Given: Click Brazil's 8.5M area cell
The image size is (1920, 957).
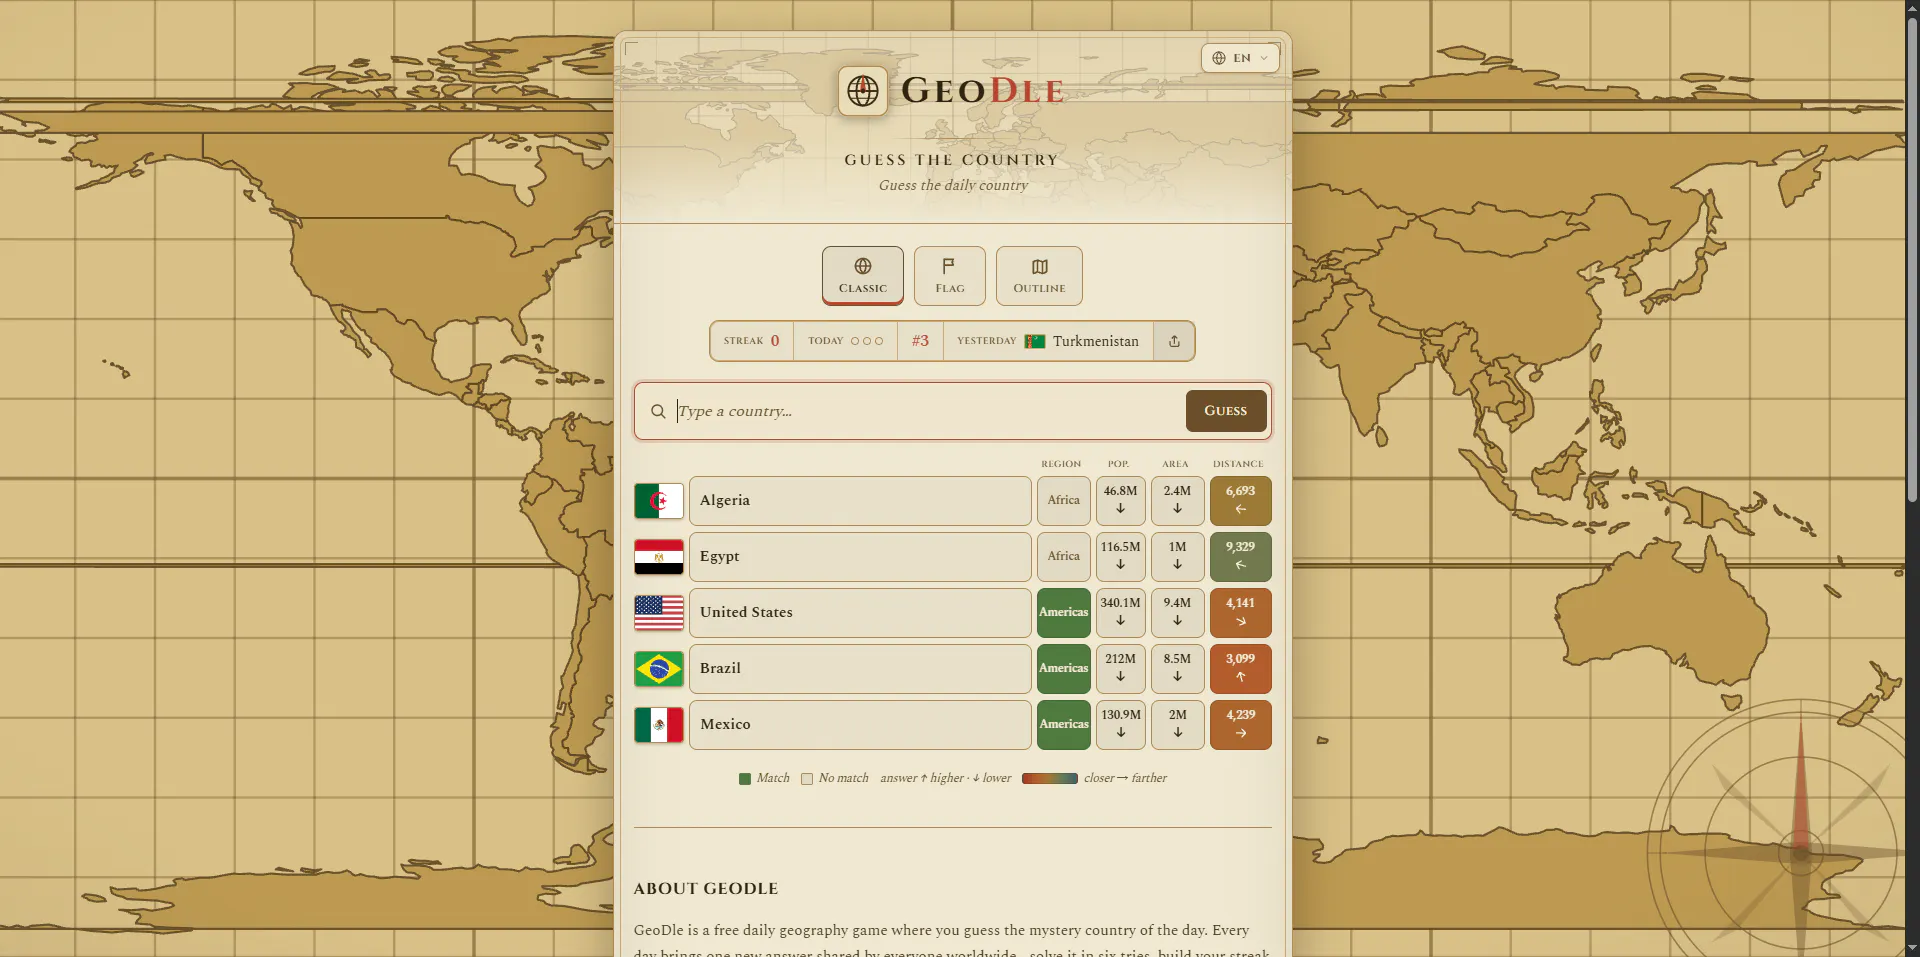Looking at the screenshot, I should 1178,669.
